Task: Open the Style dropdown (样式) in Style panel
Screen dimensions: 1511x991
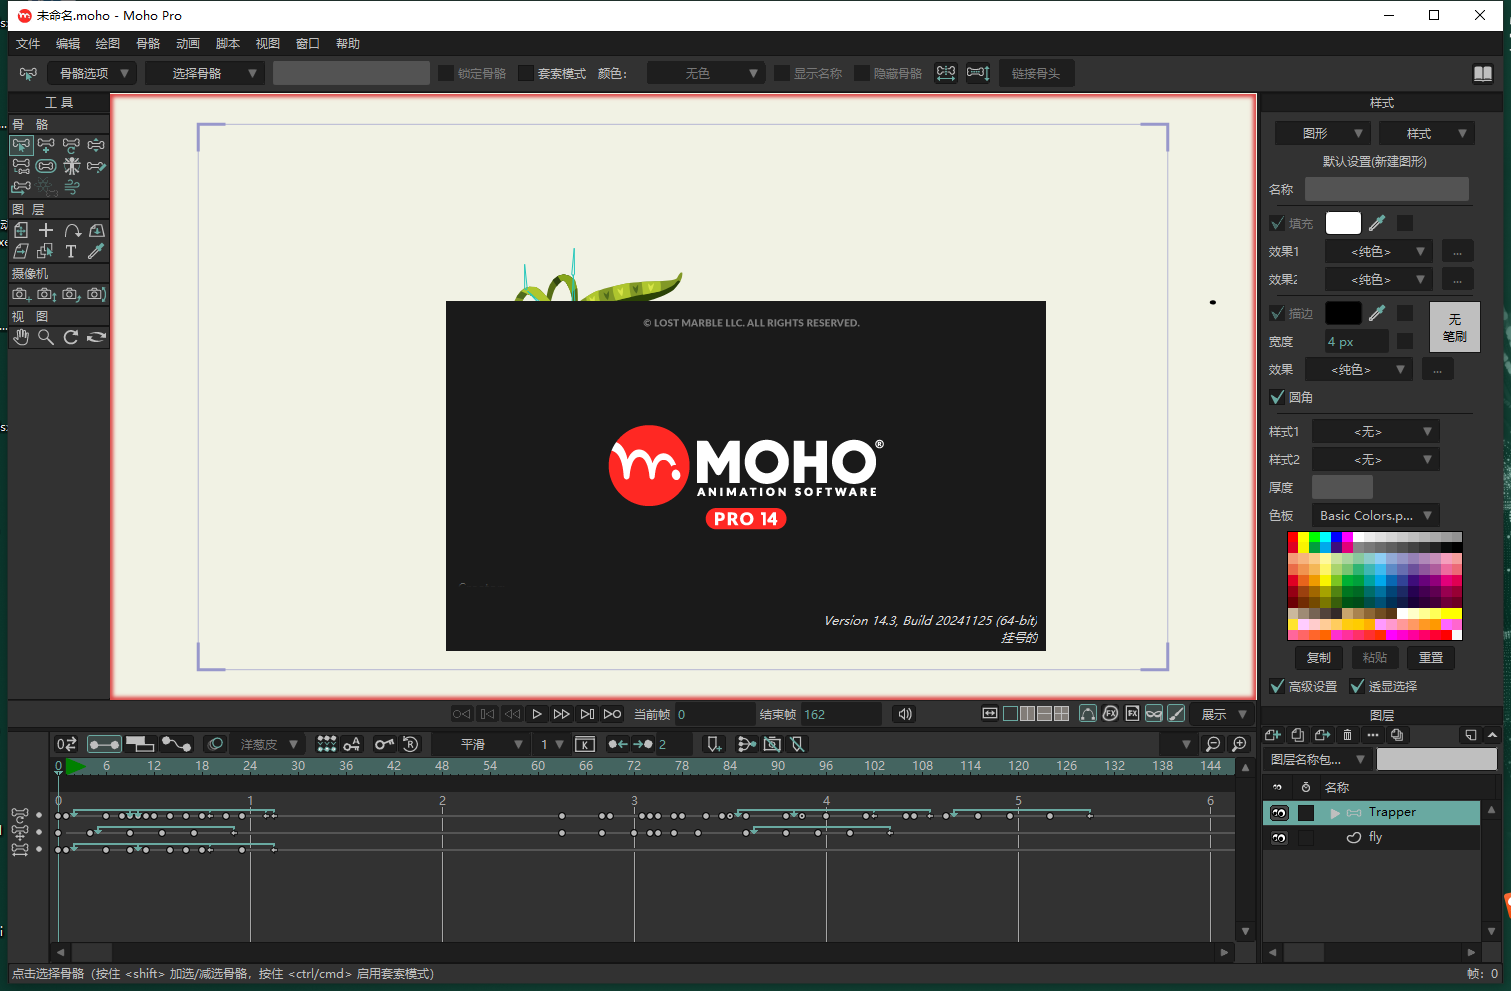Action: click(x=1426, y=133)
